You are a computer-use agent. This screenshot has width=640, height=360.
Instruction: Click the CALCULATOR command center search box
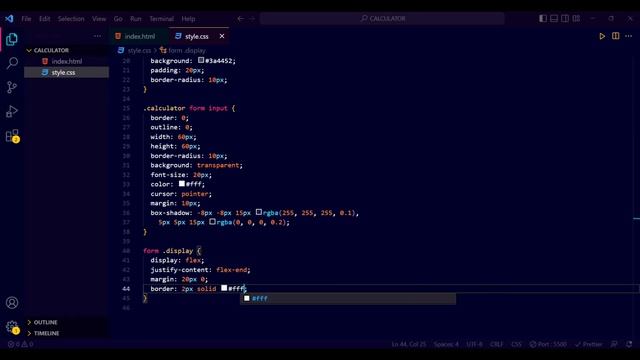(382, 18)
